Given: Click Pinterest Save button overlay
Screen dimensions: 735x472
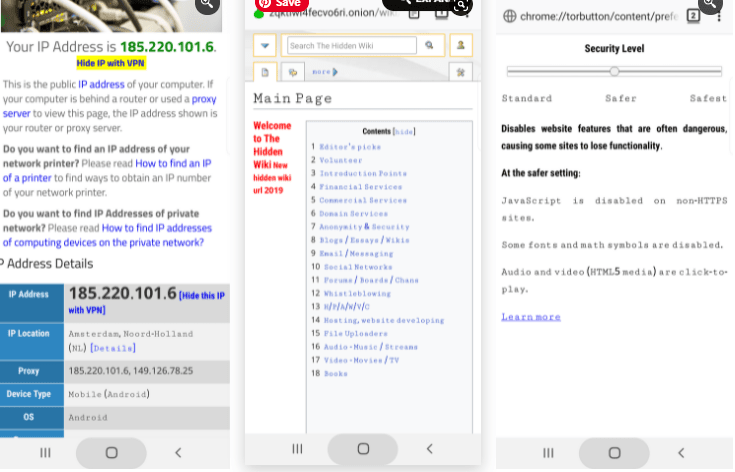Looking at the screenshot, I should click(x=281, y=4).
